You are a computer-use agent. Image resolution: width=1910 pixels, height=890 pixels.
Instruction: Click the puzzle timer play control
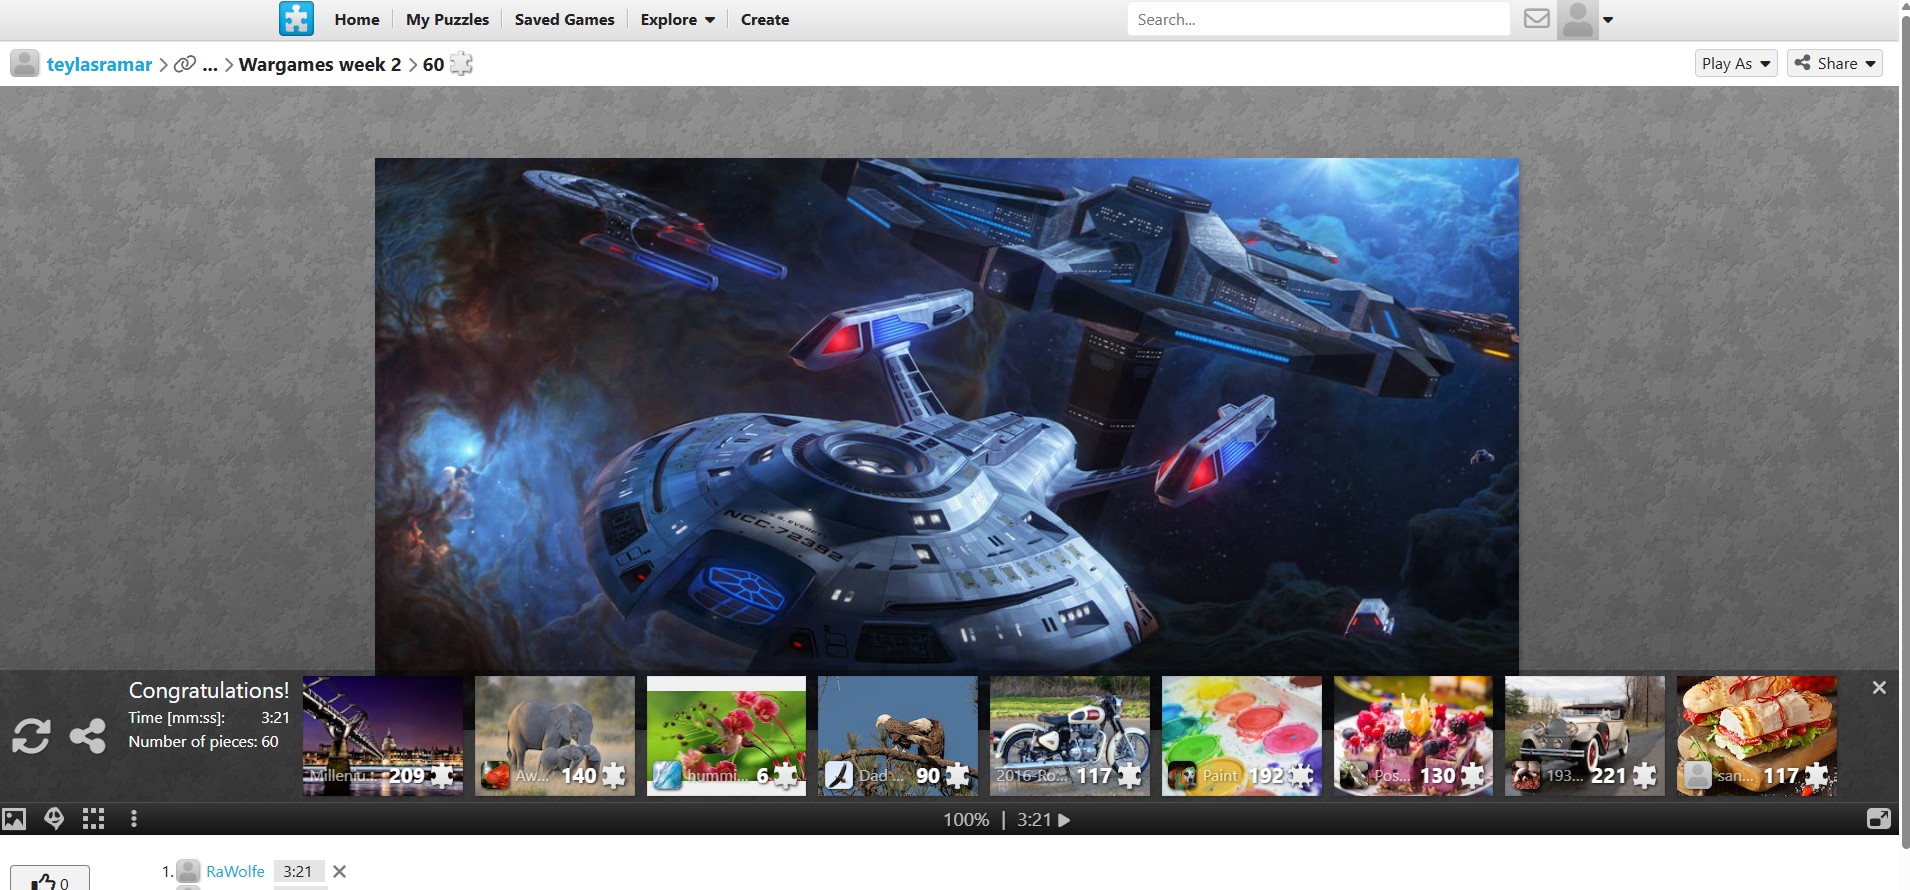point(1064,820)
